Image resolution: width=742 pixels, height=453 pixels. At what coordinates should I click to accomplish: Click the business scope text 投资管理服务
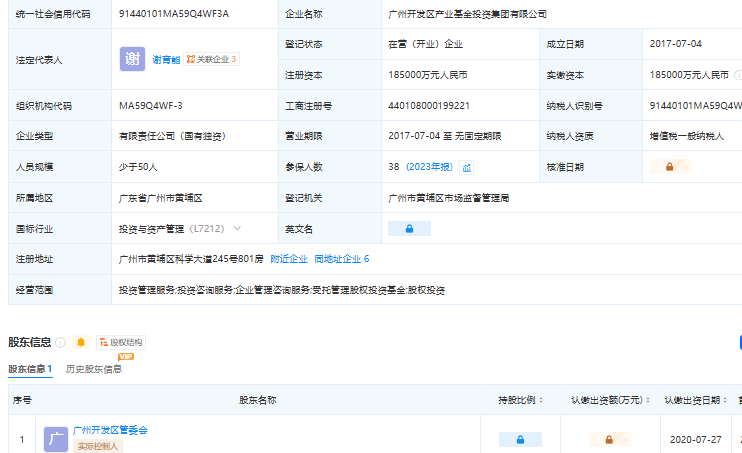tap(147, 290)
